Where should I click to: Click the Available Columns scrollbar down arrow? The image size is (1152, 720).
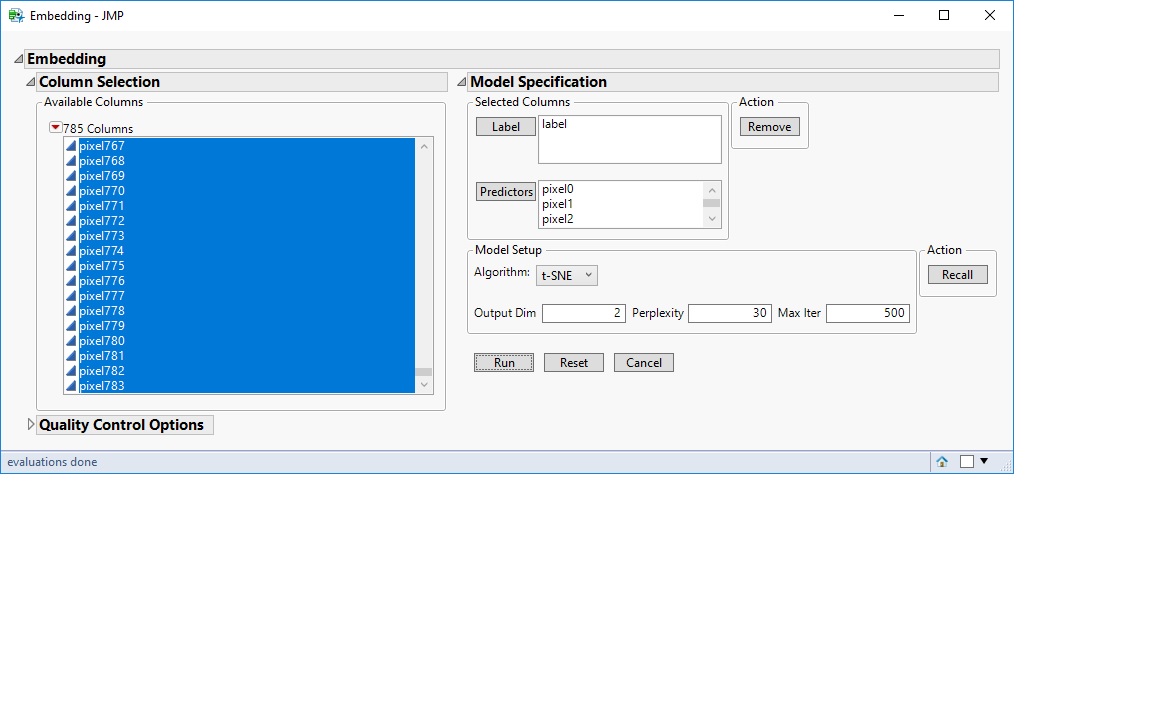tap(424, 385)
